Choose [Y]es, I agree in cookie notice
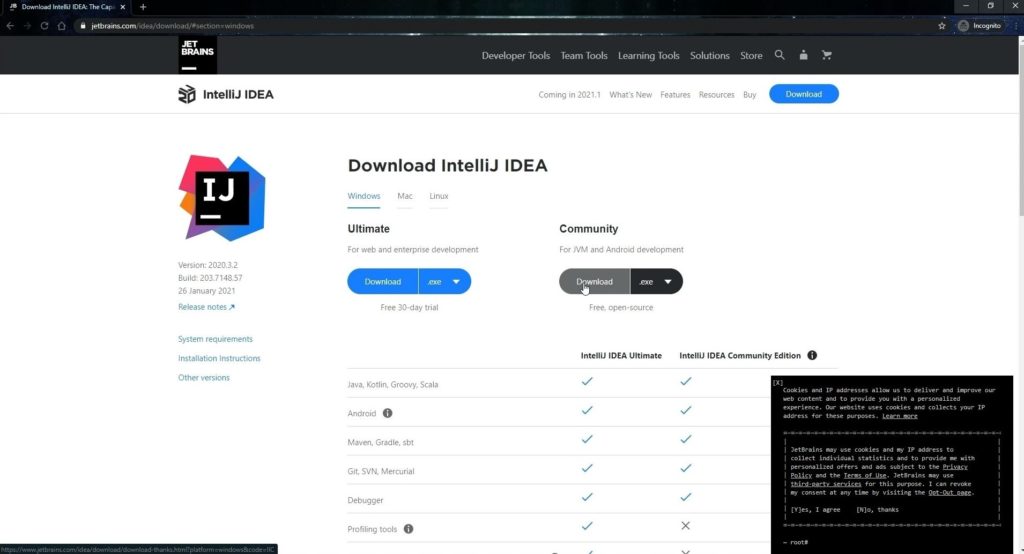Screen dimensions: 1024x554 pos(815,510)
